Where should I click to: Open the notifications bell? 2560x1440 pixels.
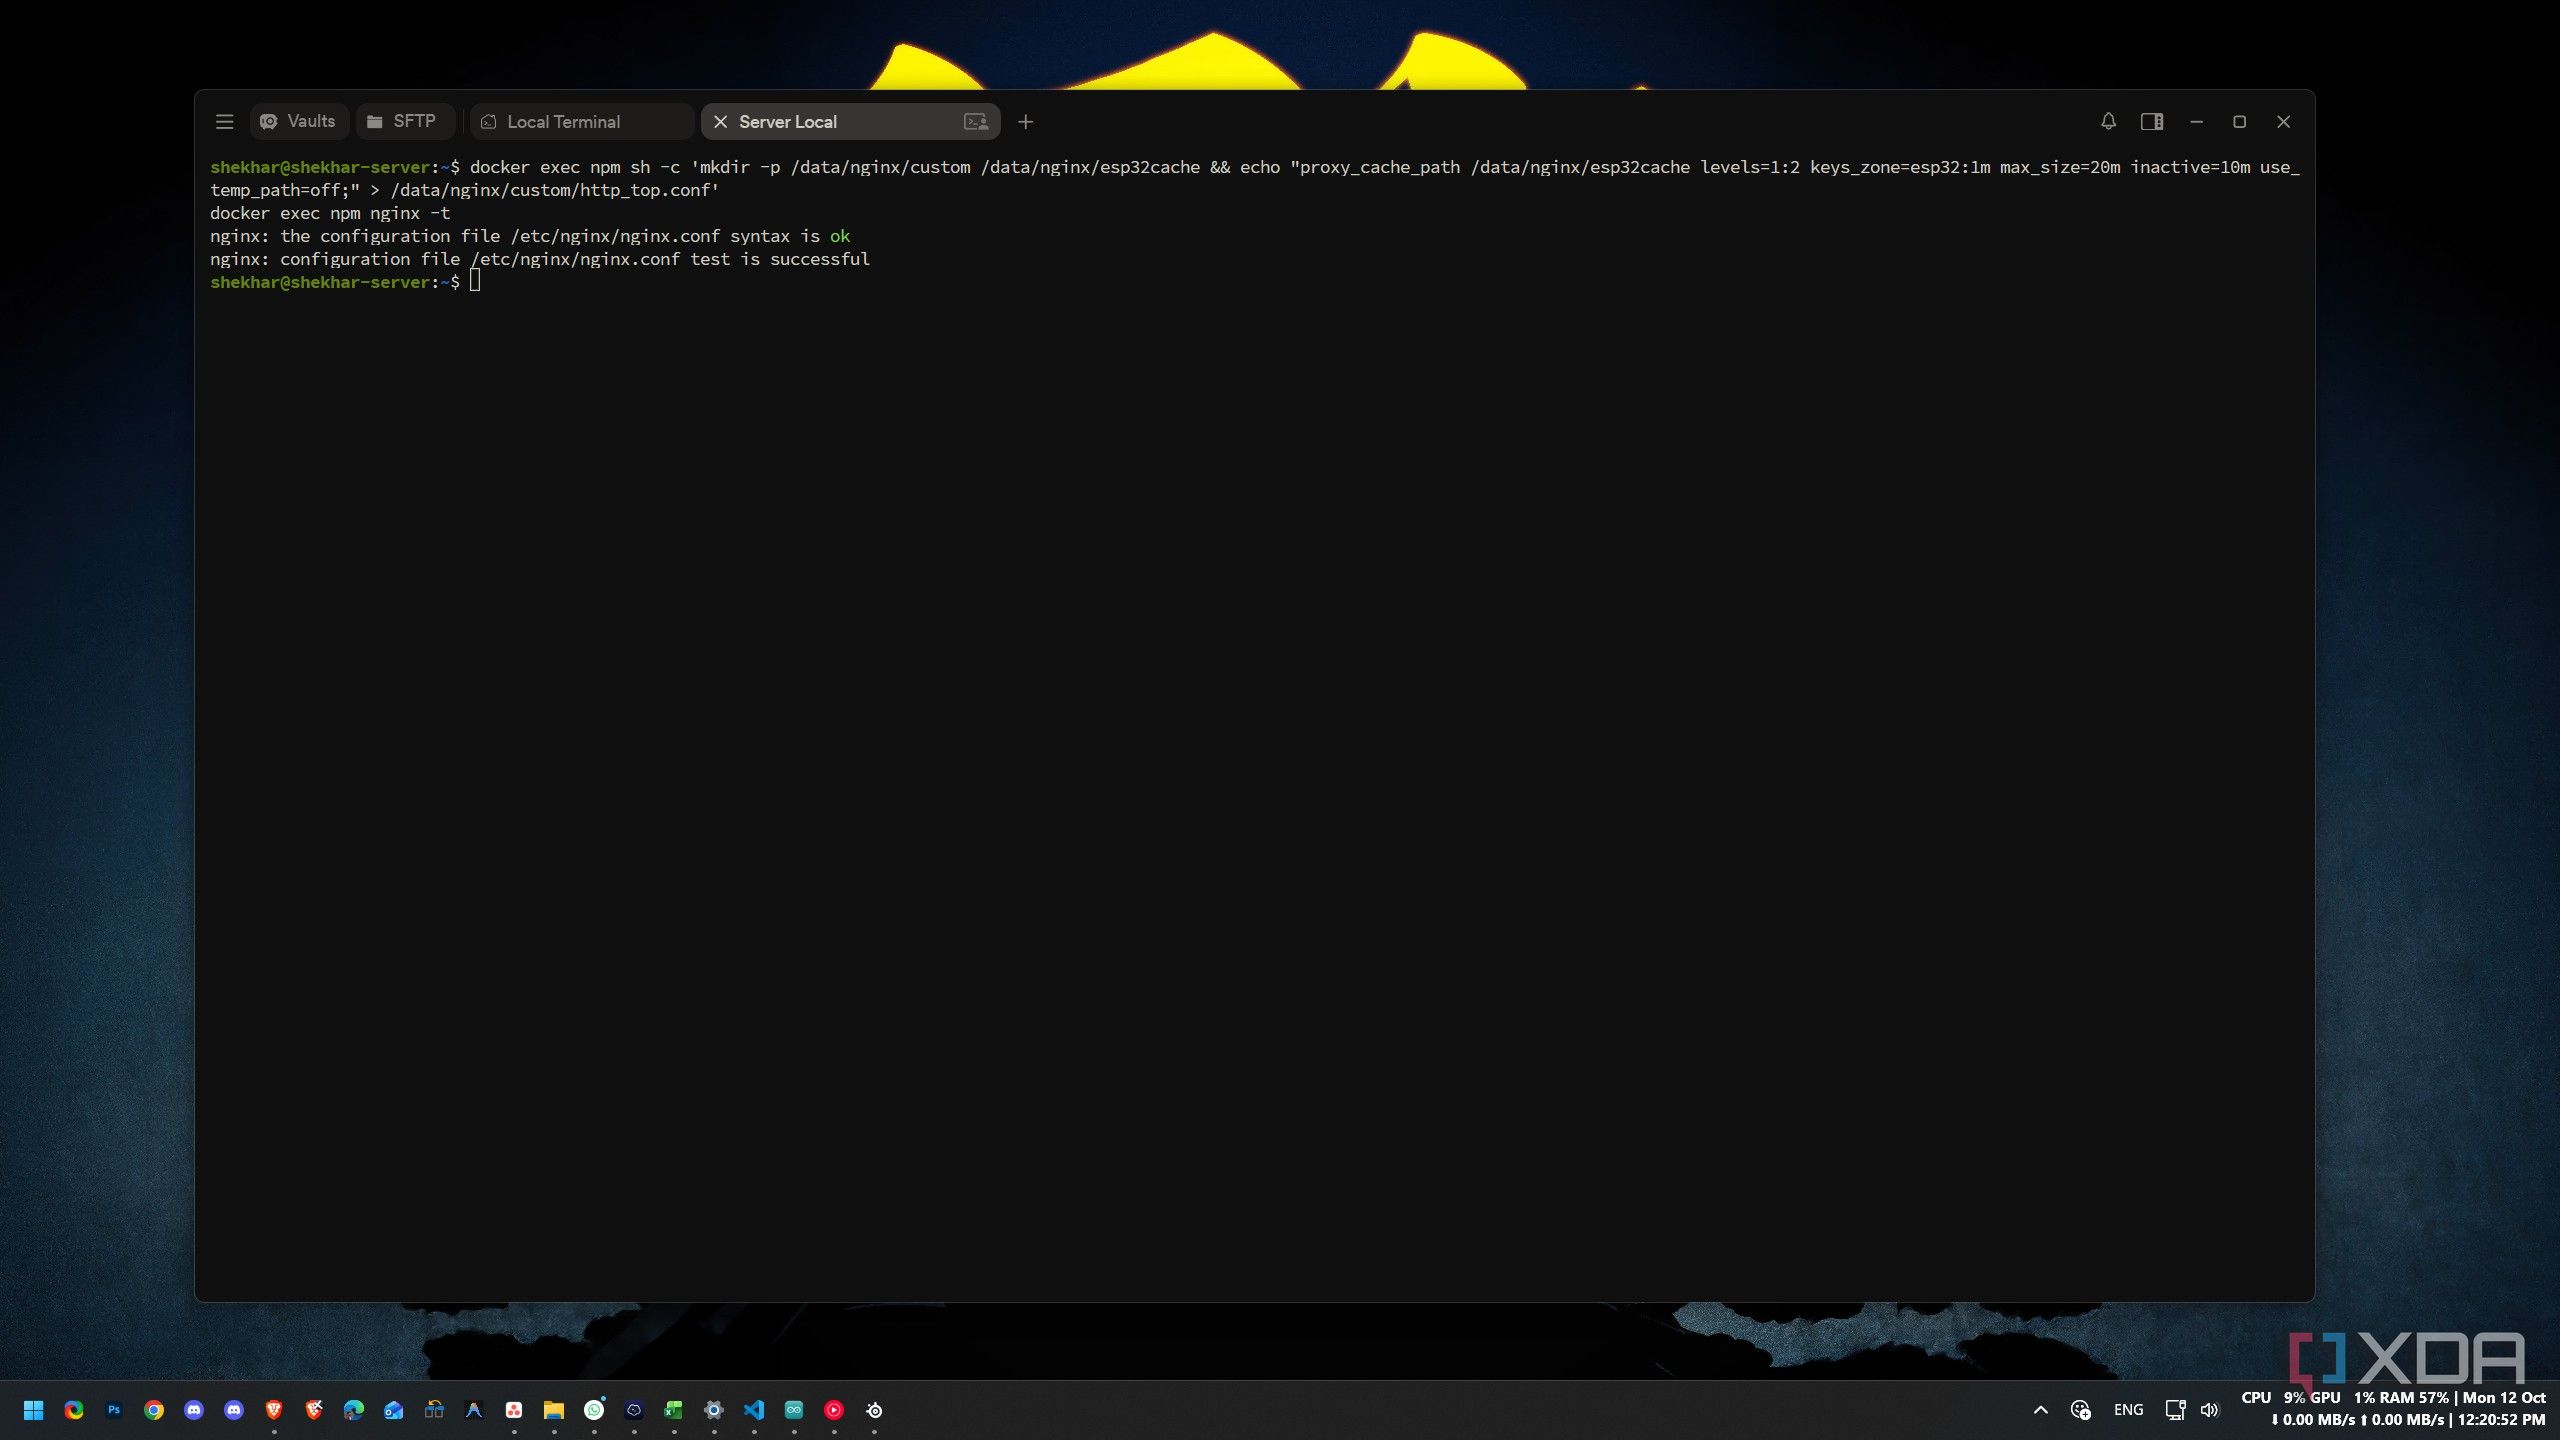pyautogui.click(x=2108, y=121)
